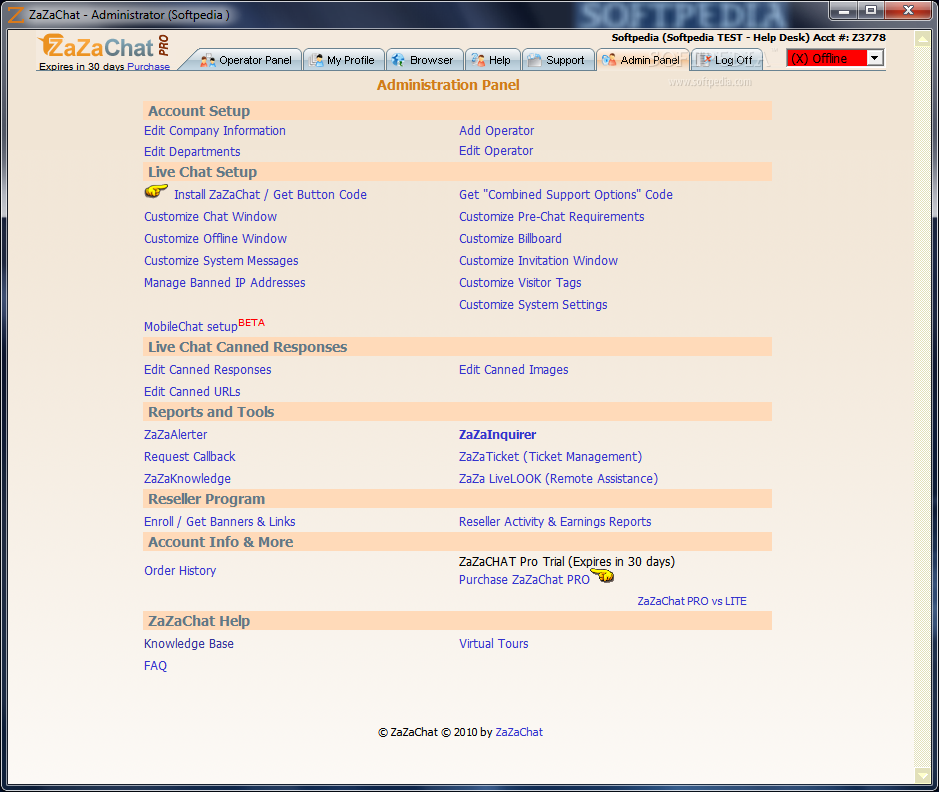Click the pointing hand beside Install ZaZaChat
The height and width of the screenshot is (792, 939).
[x=156, y=192]
